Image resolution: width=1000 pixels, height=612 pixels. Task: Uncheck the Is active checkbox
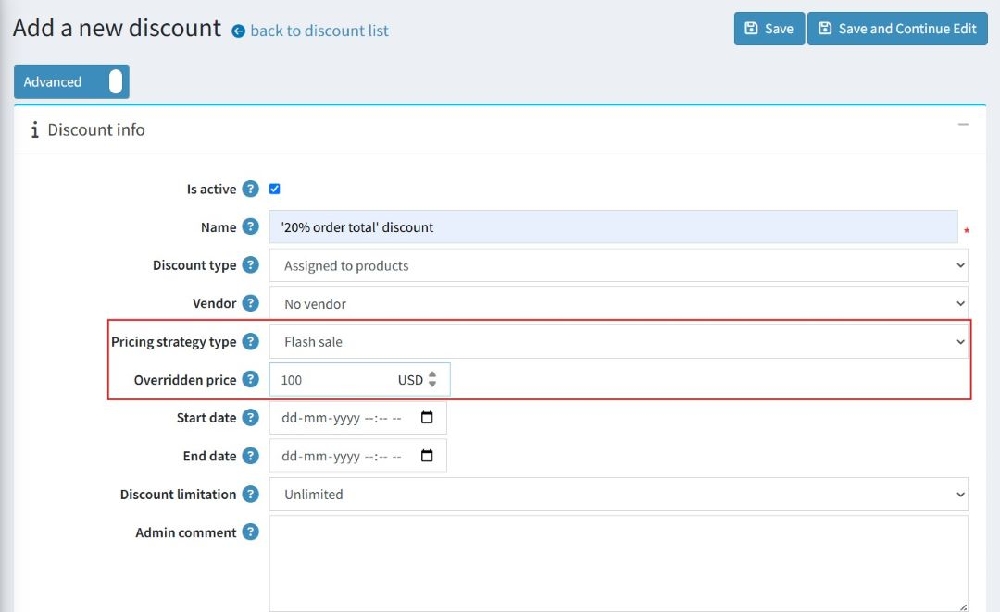click(x=275, y=189)
